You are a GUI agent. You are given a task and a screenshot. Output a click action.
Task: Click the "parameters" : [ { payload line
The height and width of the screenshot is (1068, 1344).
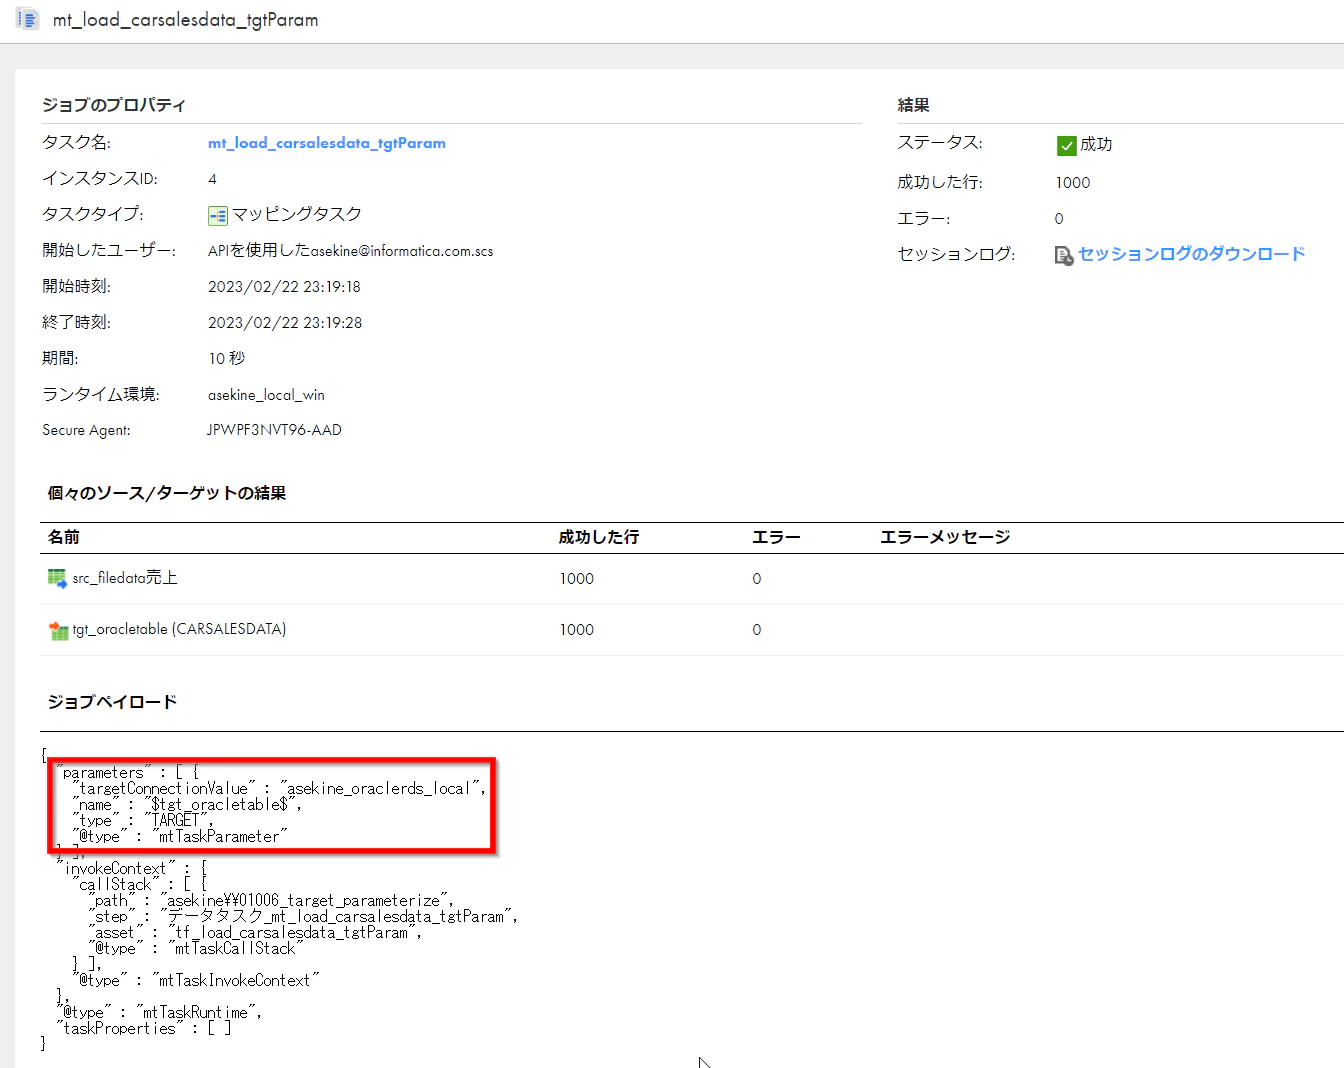(128, 773)
